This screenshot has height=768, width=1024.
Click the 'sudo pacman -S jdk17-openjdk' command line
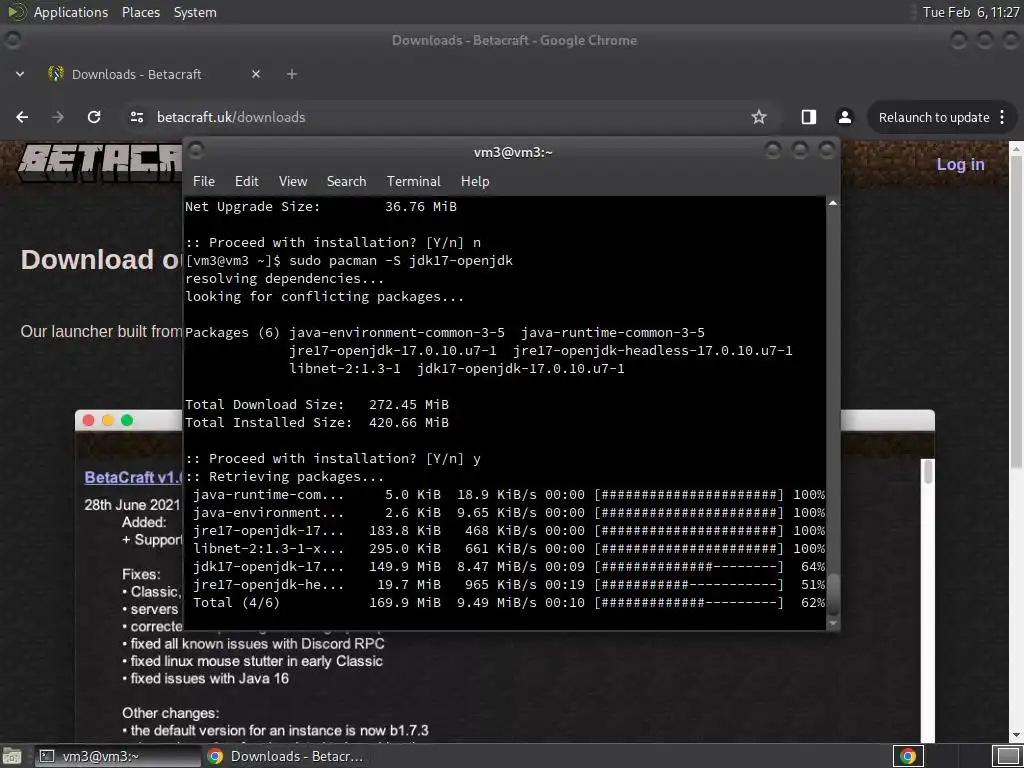401,261
